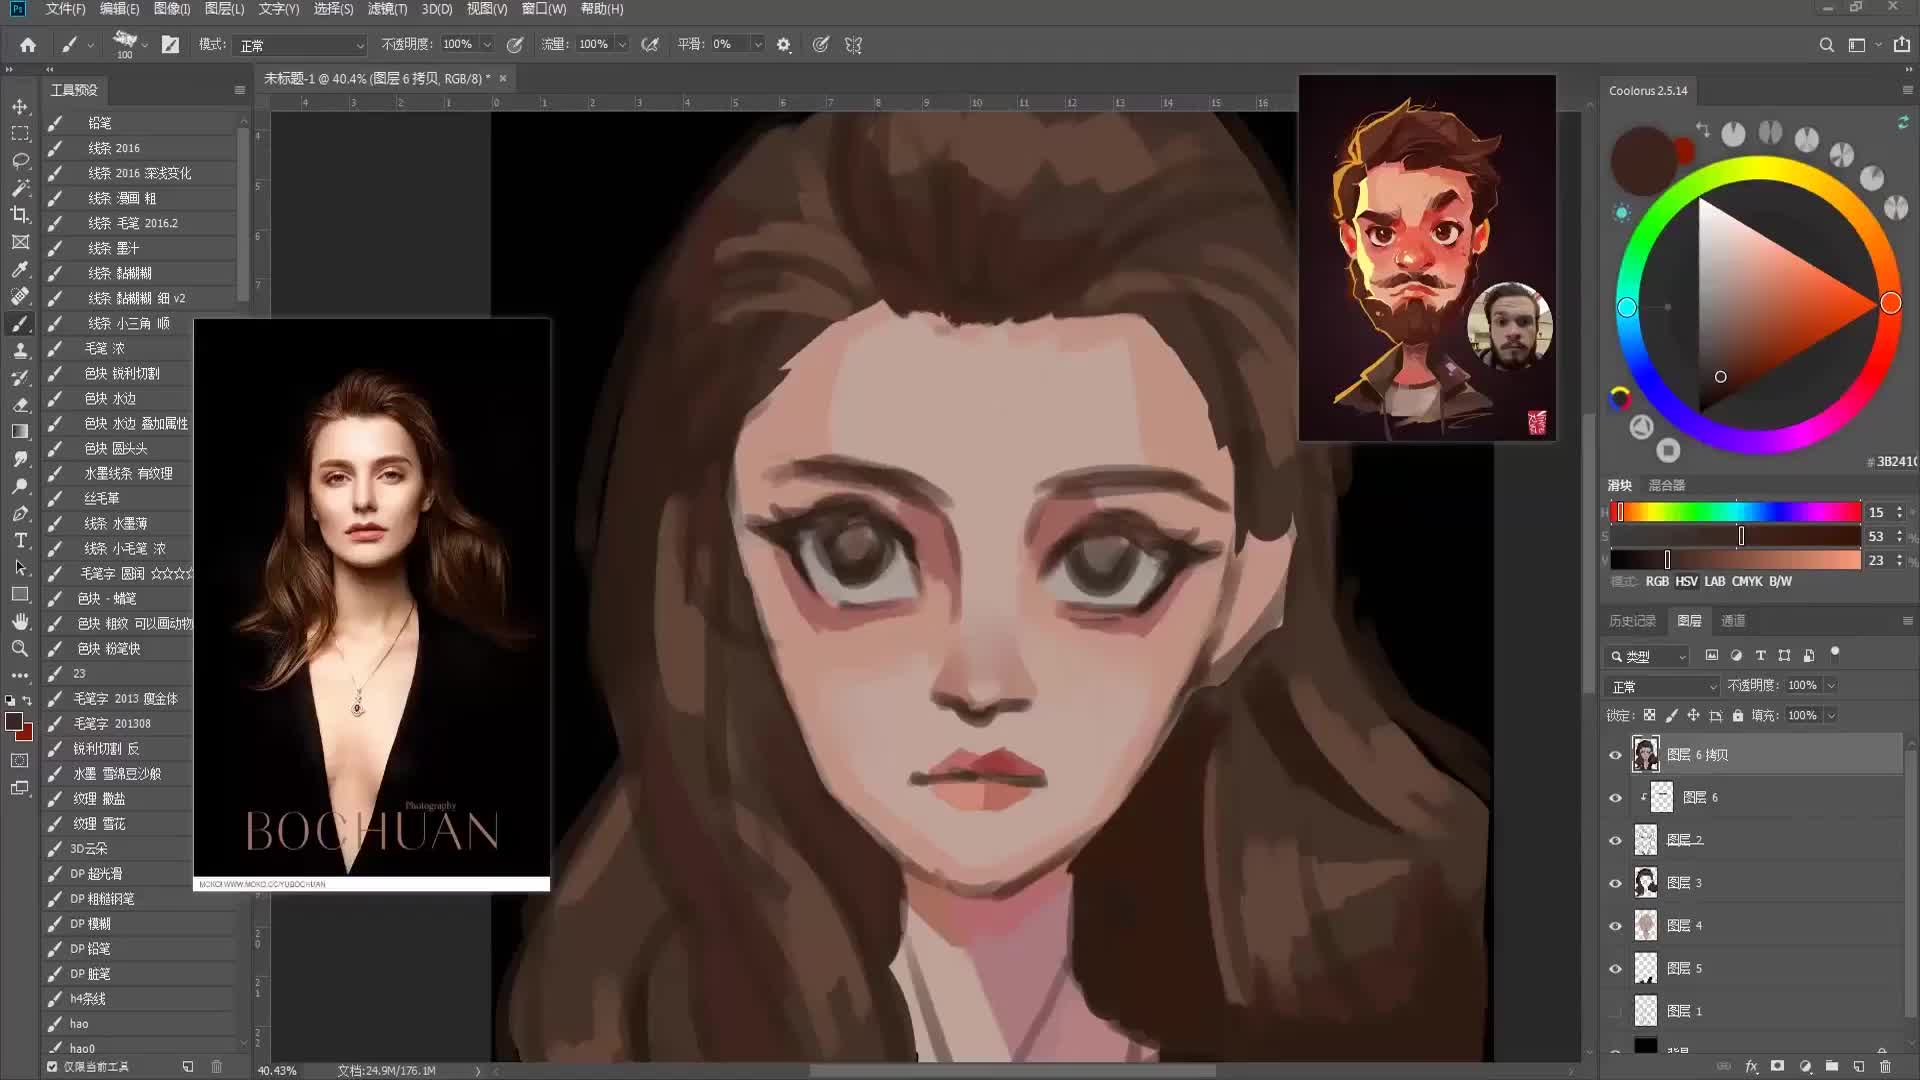
Task: Switch to the 历史记录 tab
Action: (x=1632, y=621)
